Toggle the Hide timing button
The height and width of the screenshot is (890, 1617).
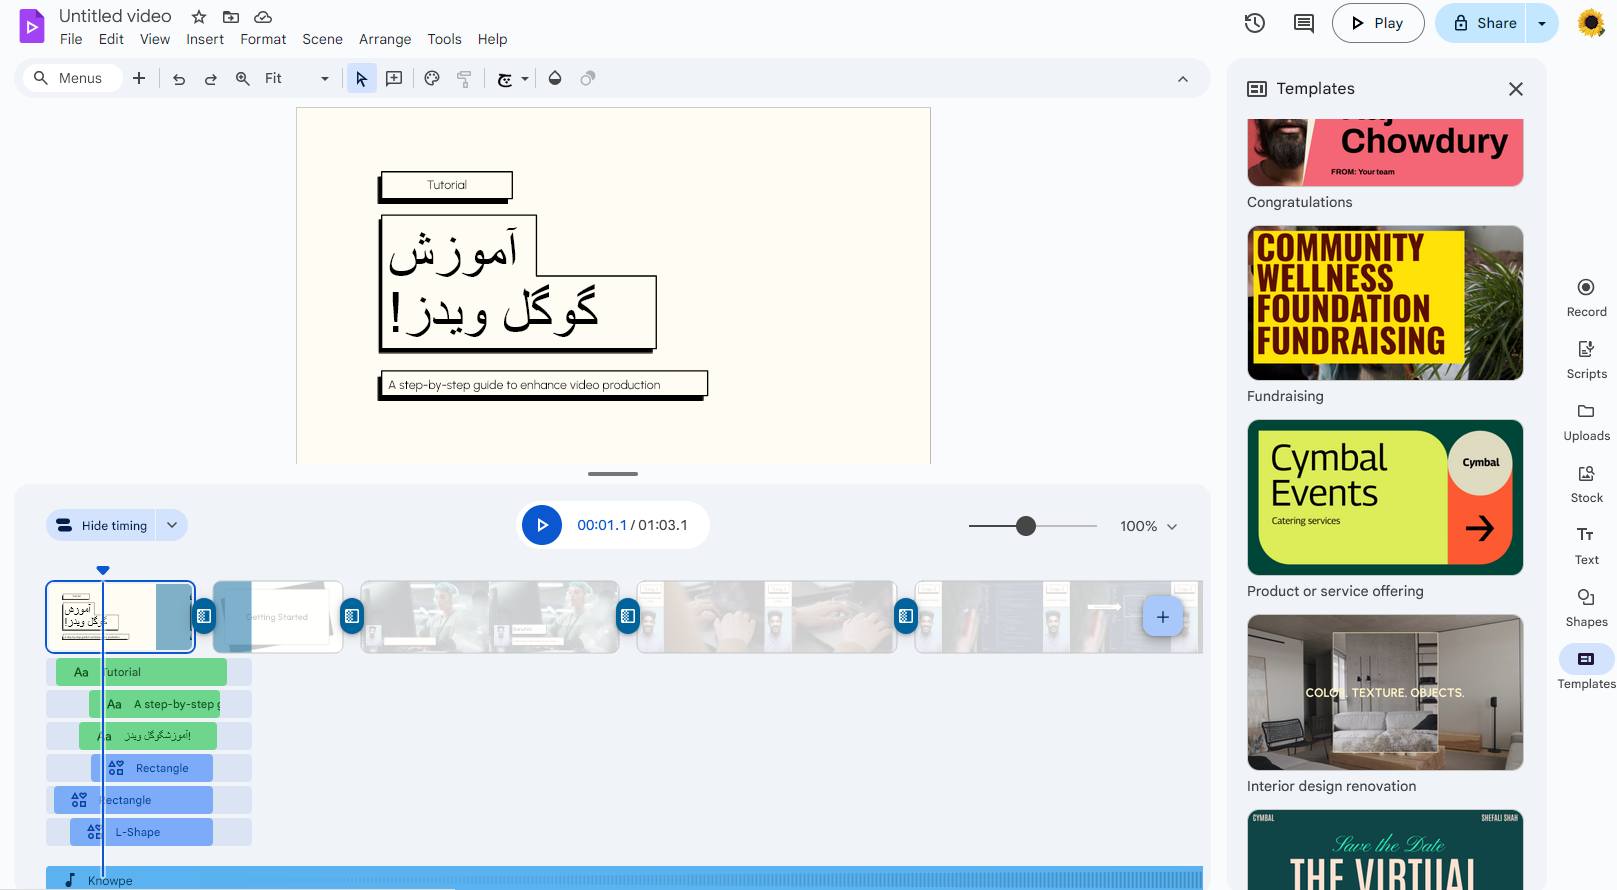point(101,525)
